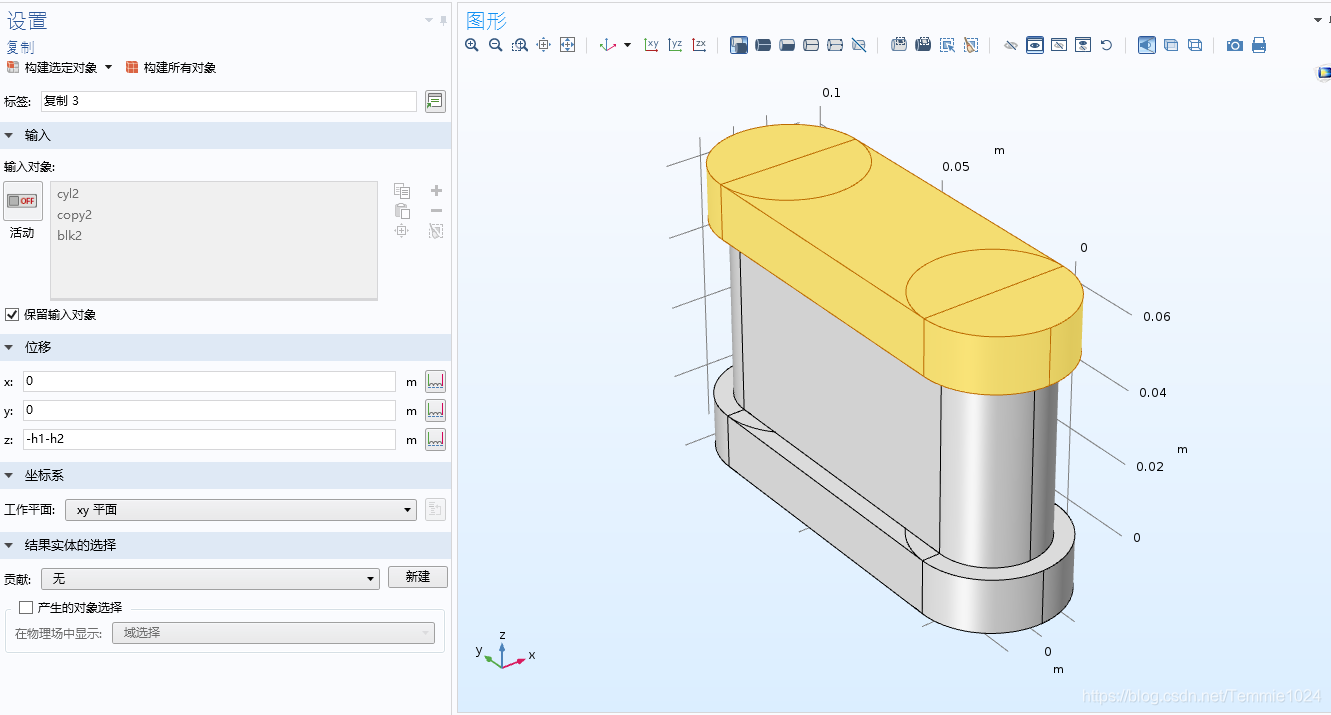1331x715 pixels.
Task: Click second clipboard-style selection icon
Action: coord(923,45)
